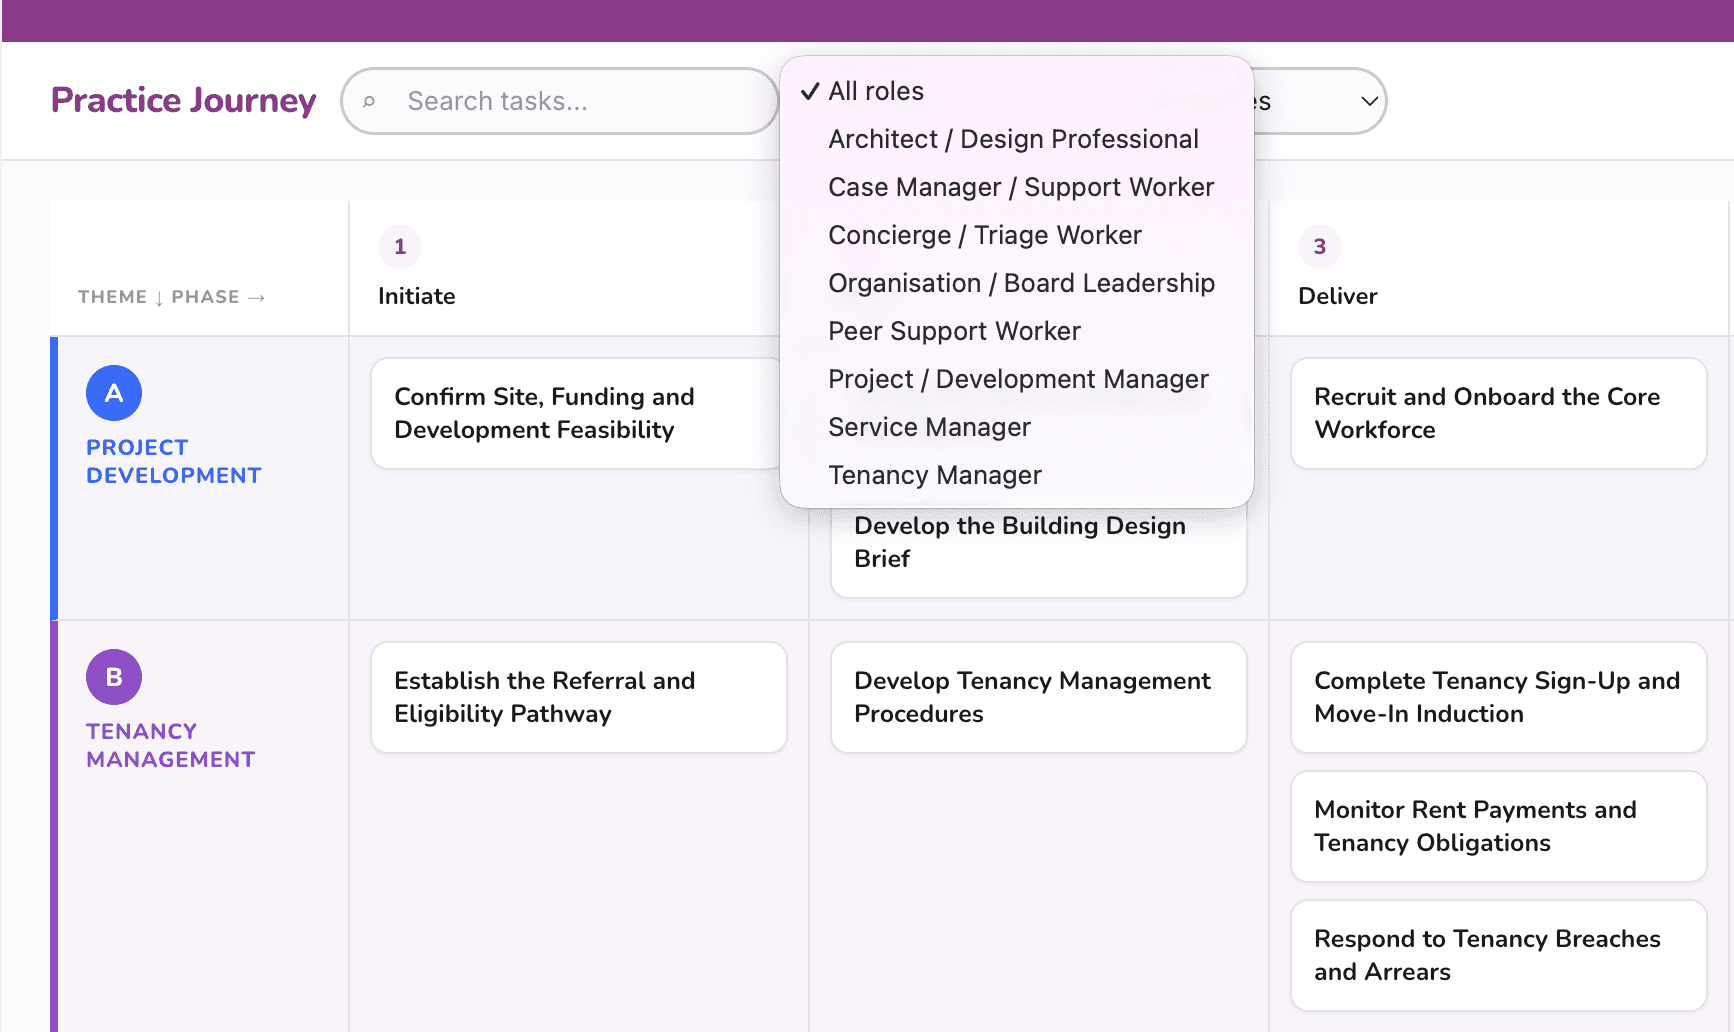Click the phase 3 number badge

tap(1320, 247)
